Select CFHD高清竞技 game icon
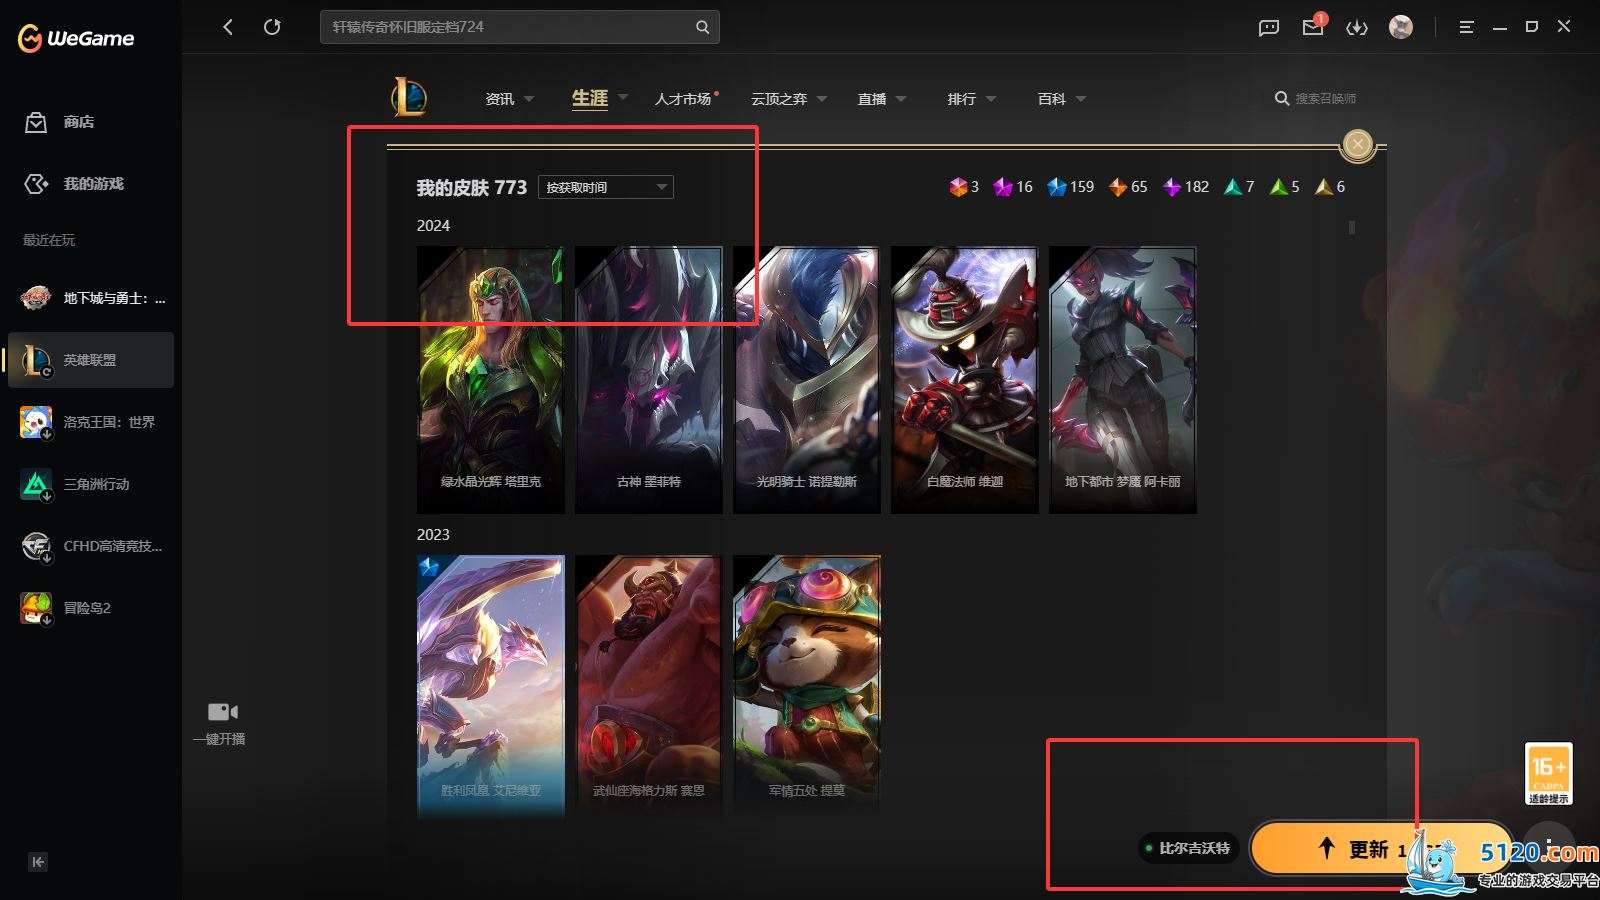Viewport: 1600px width, 900px height. [36, 546]
